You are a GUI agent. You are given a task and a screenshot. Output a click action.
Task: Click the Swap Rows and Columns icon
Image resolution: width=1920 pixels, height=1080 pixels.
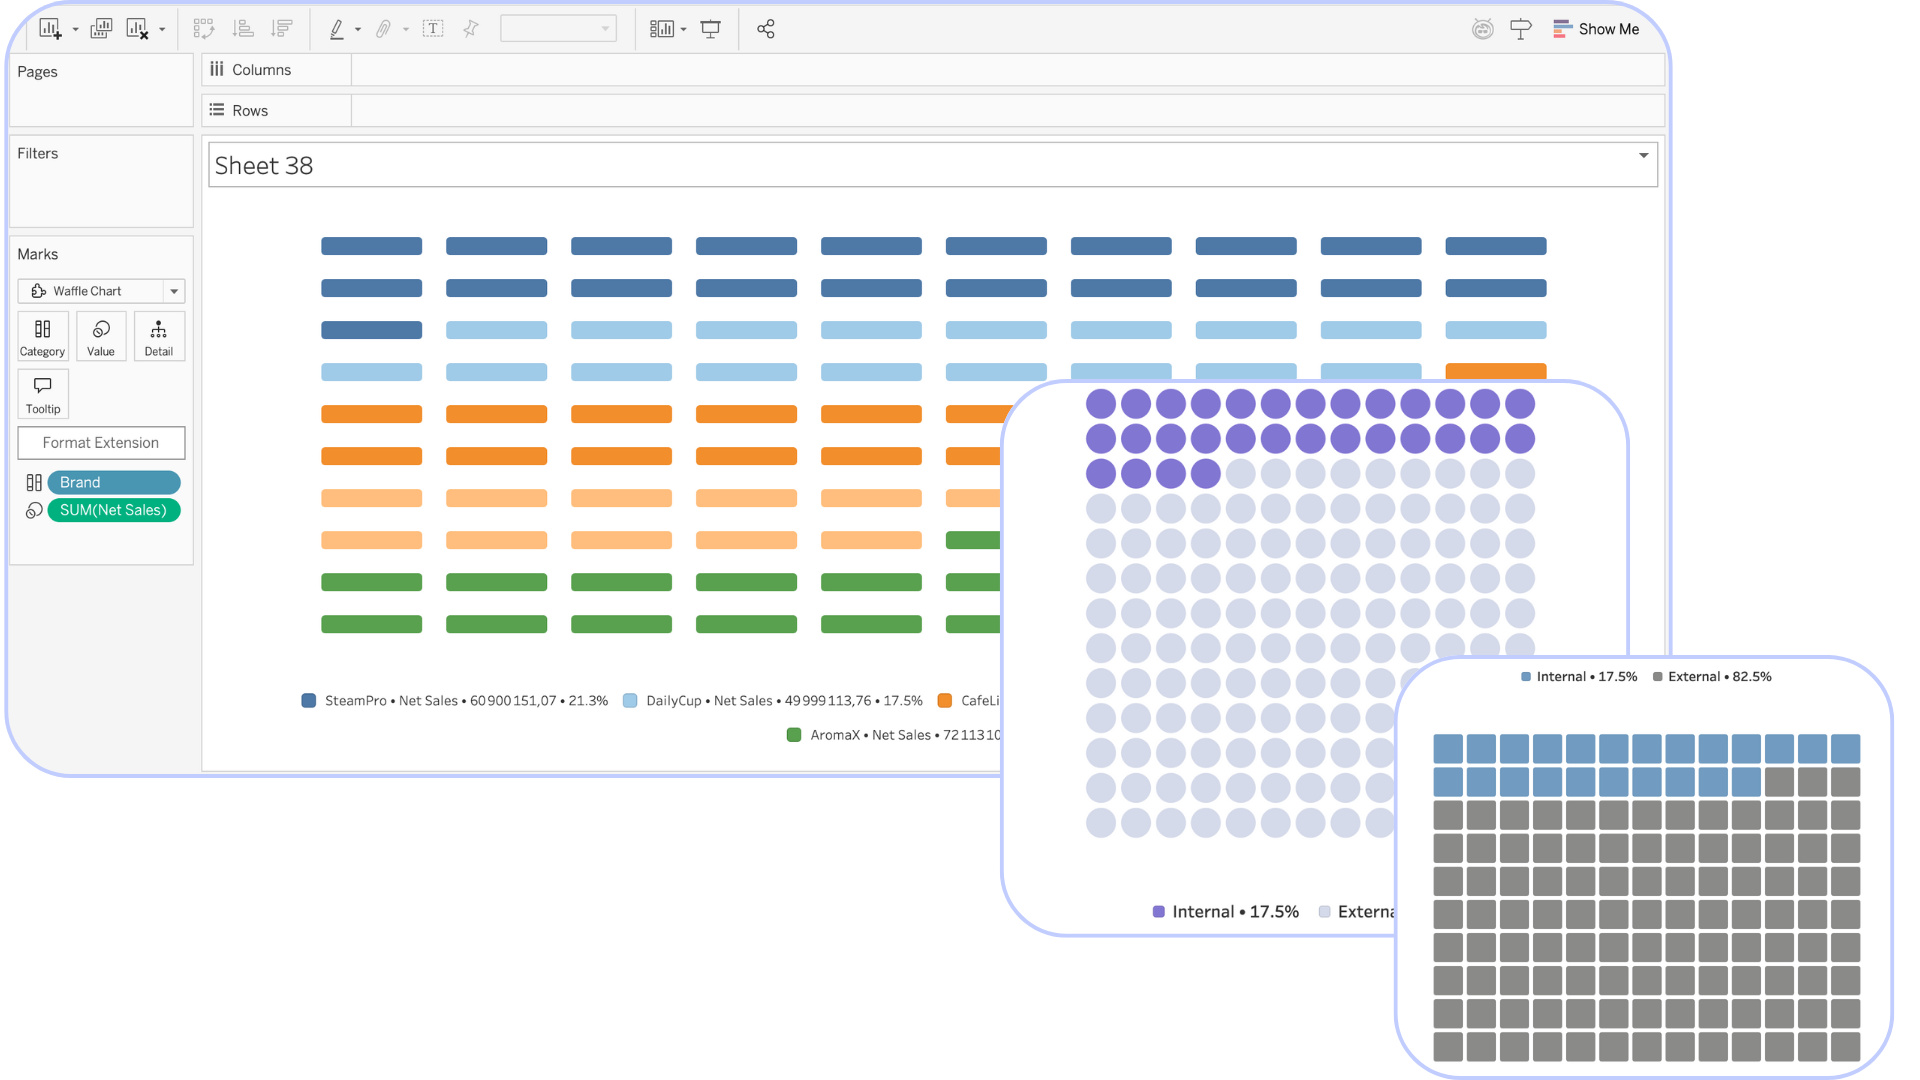point(204,29)
